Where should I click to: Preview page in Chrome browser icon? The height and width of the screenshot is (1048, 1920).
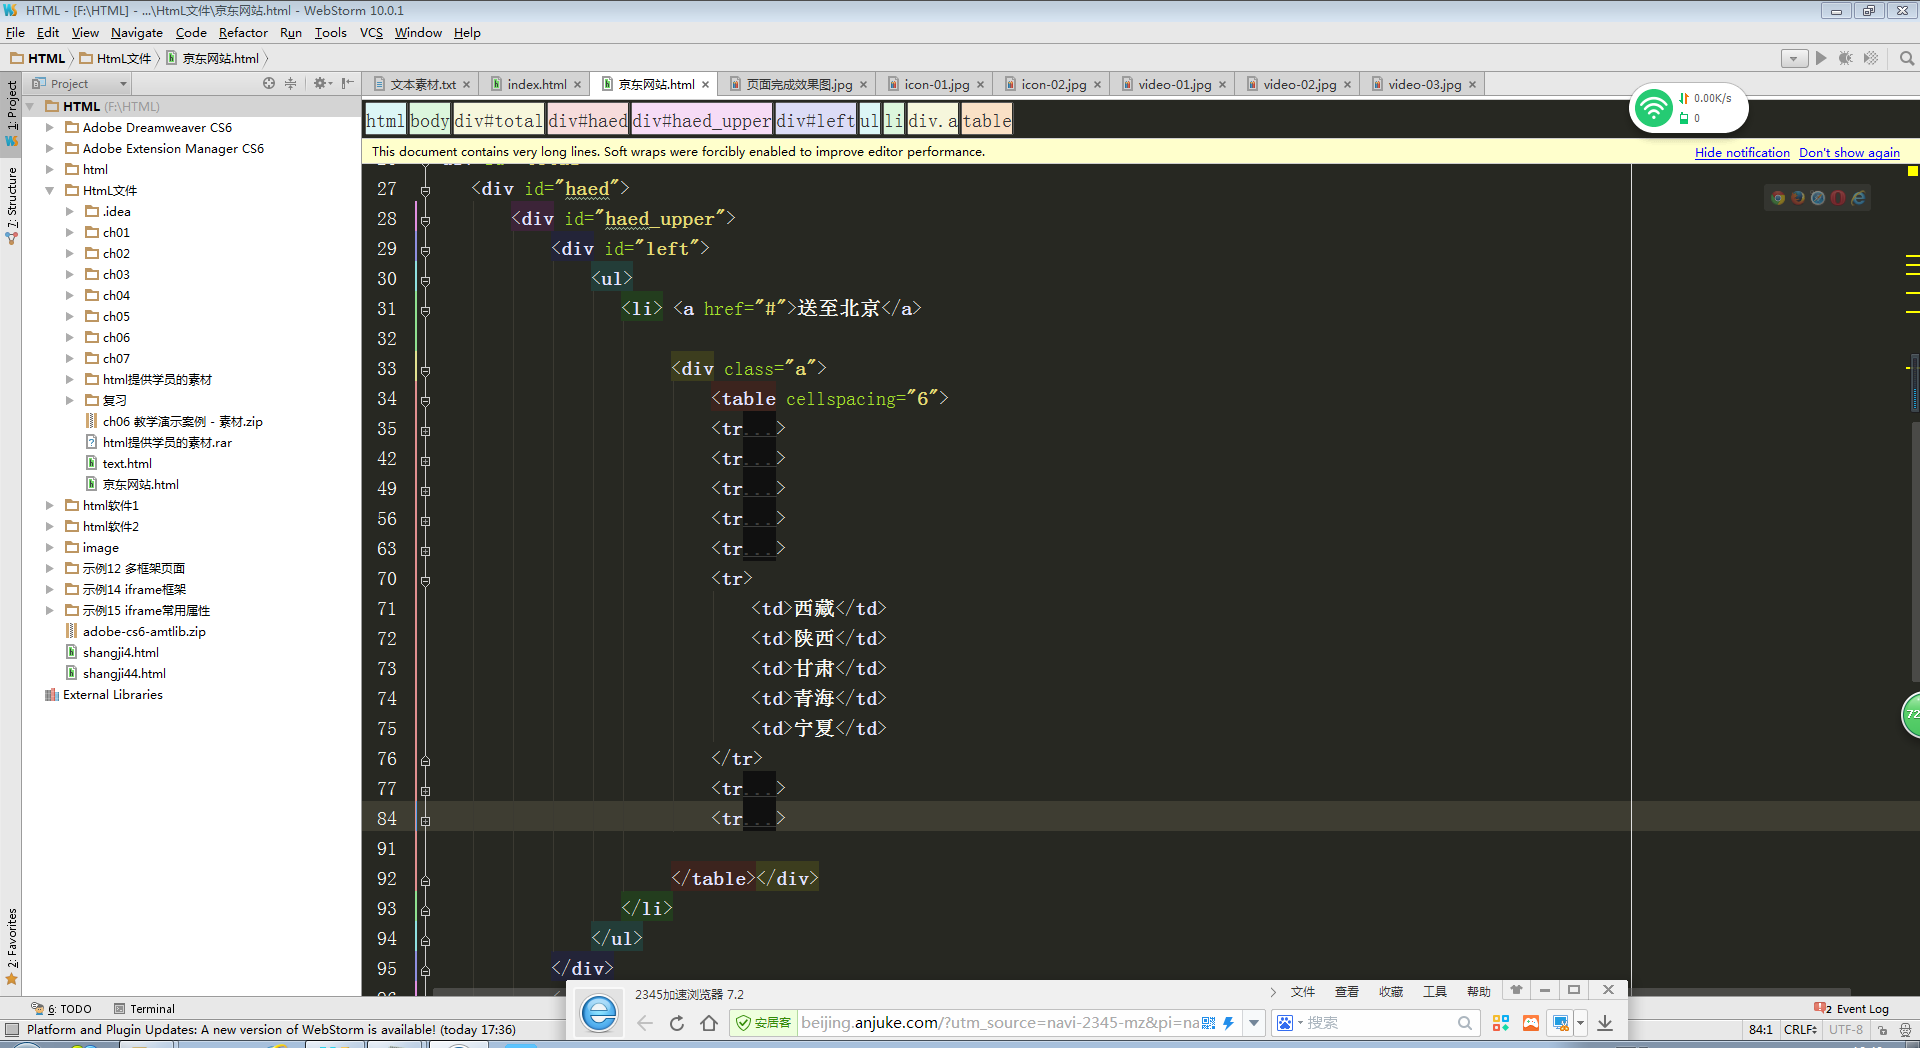tap(1778, 198)
